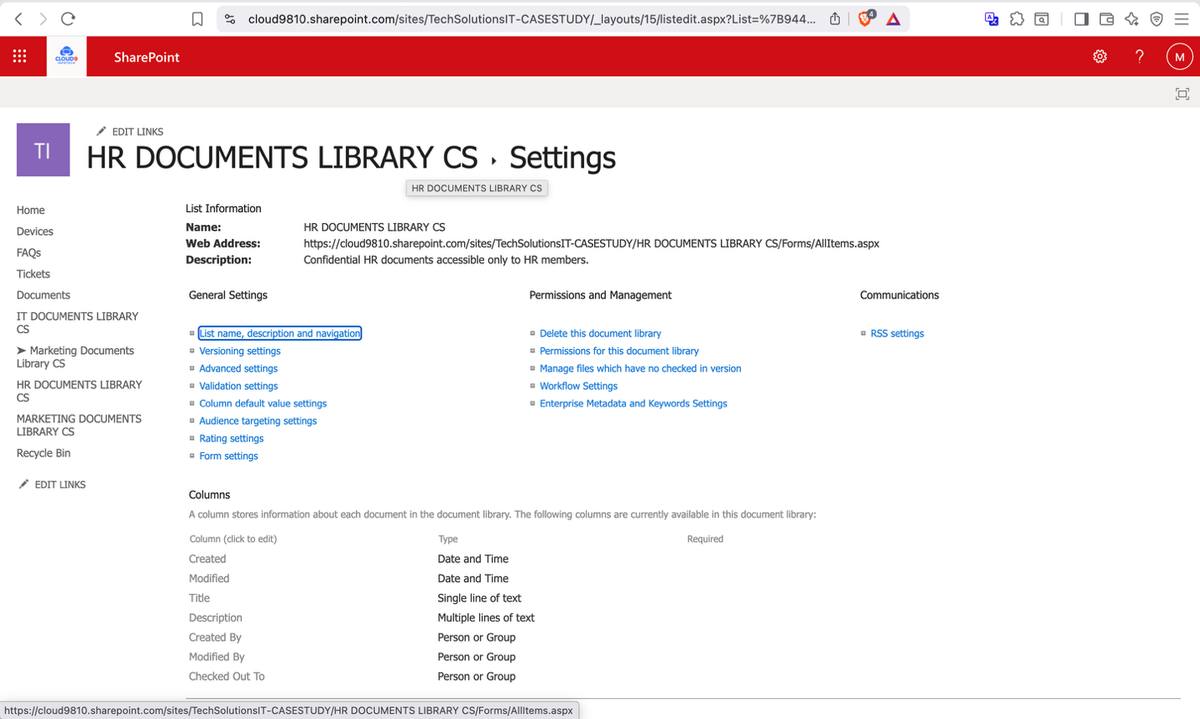Click the Checked Out To column name
This screenshot has height=719, width=1200.
[227, 676]
